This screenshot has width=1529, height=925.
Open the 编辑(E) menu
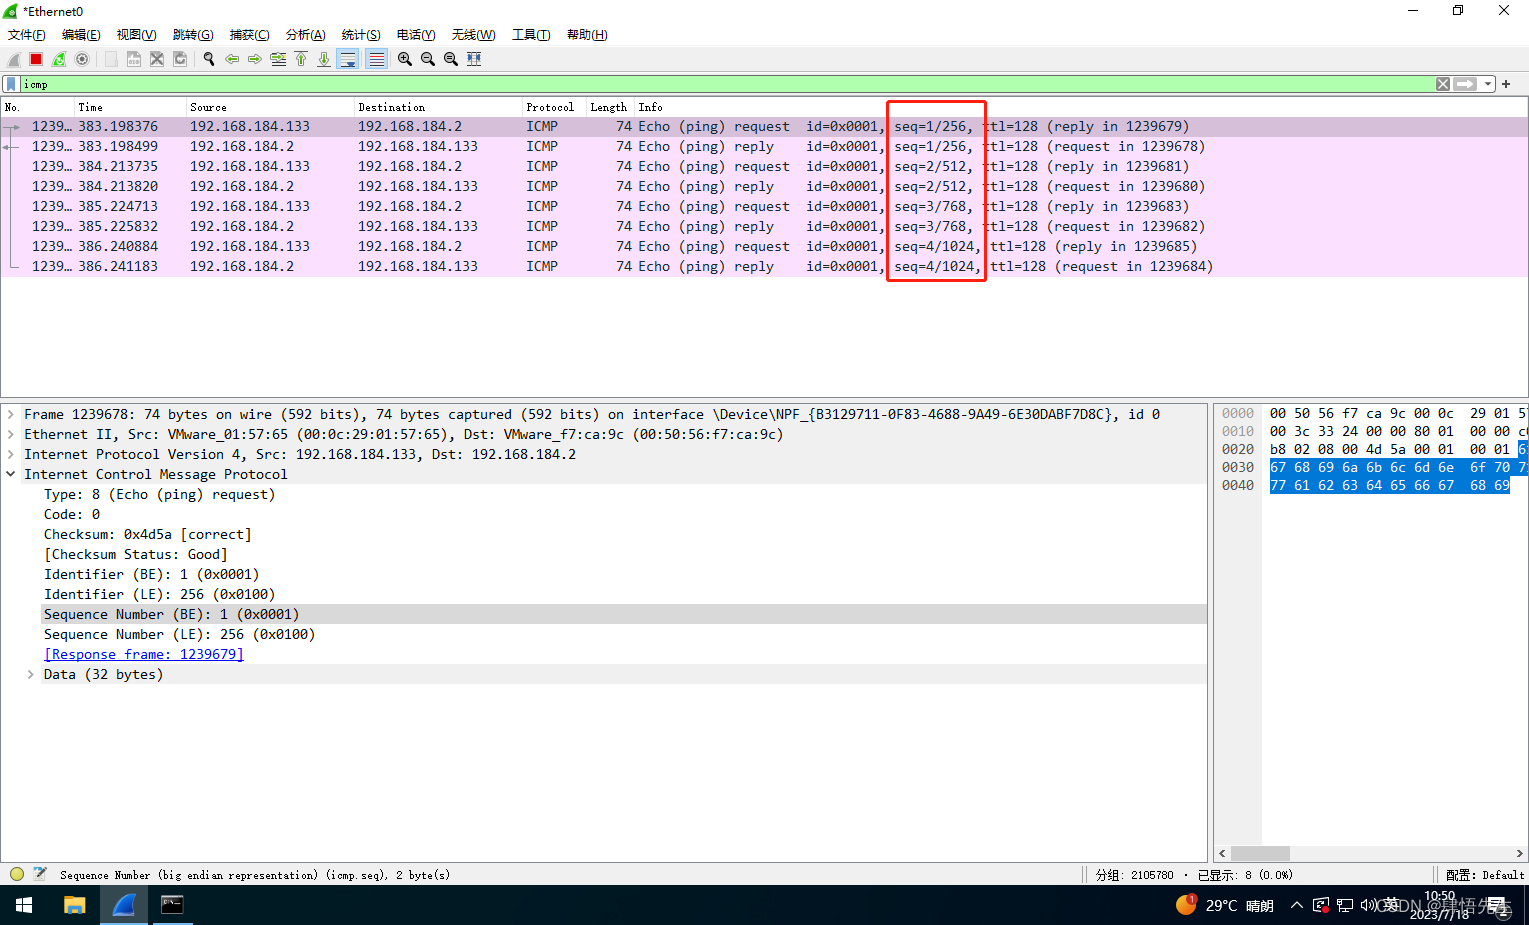(x=81, y=35)
